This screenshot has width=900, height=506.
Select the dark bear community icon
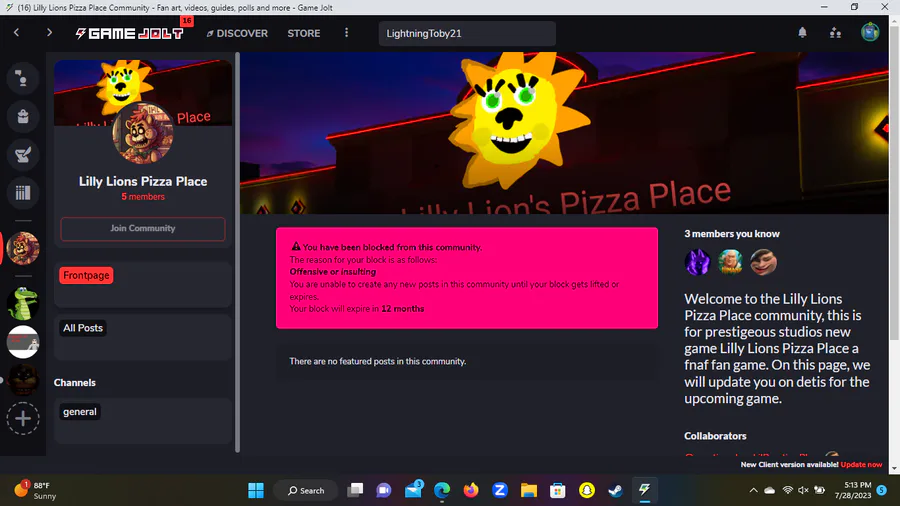23,380
